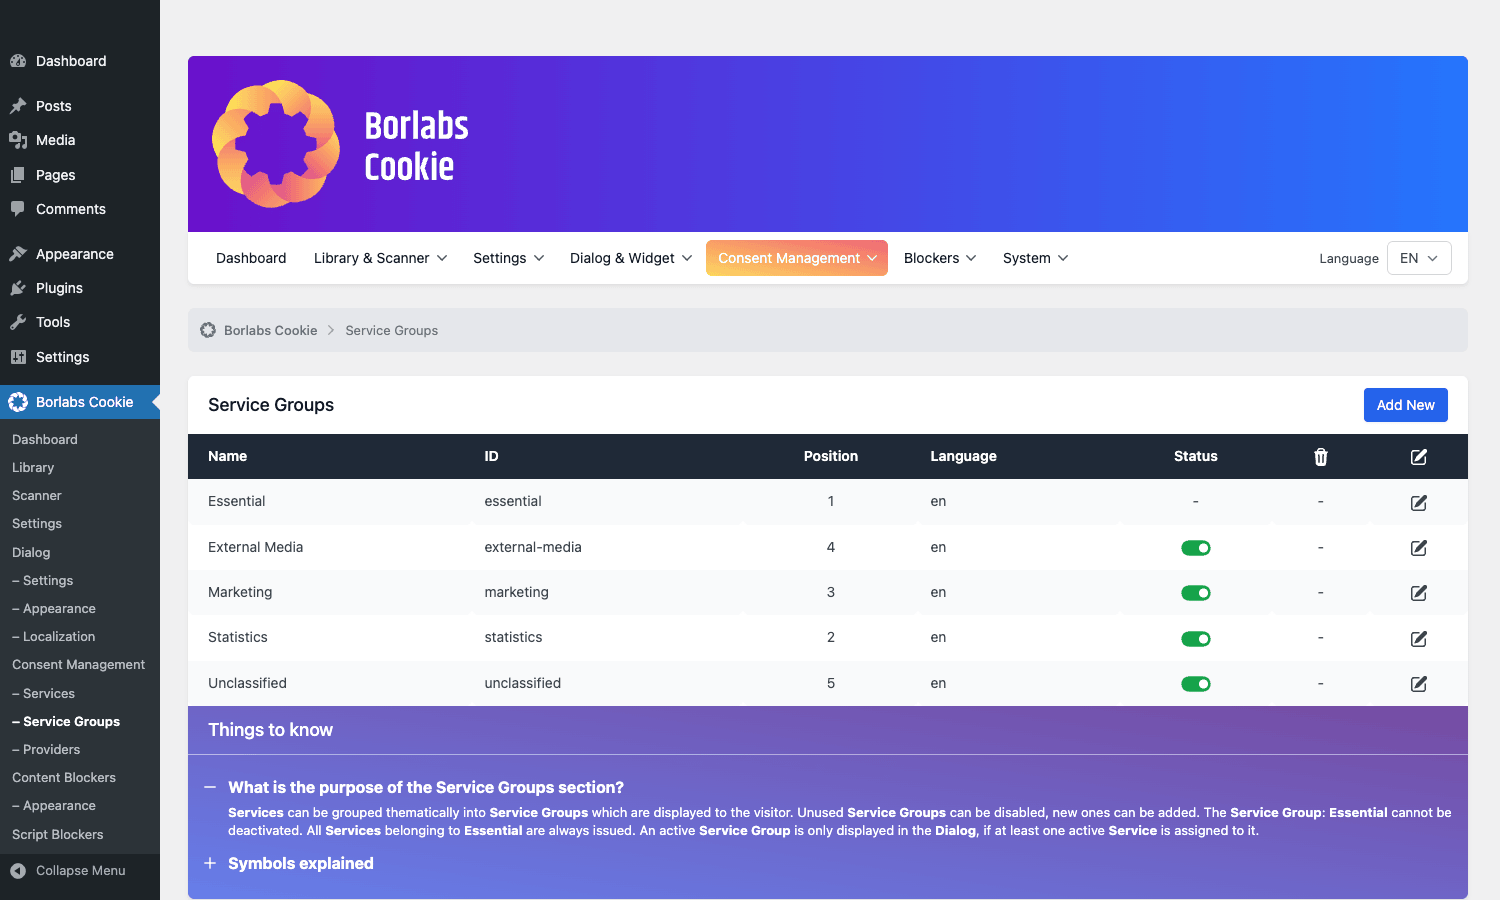Click the ID cell "unclassified"
1500x900 pixels.
523,683
